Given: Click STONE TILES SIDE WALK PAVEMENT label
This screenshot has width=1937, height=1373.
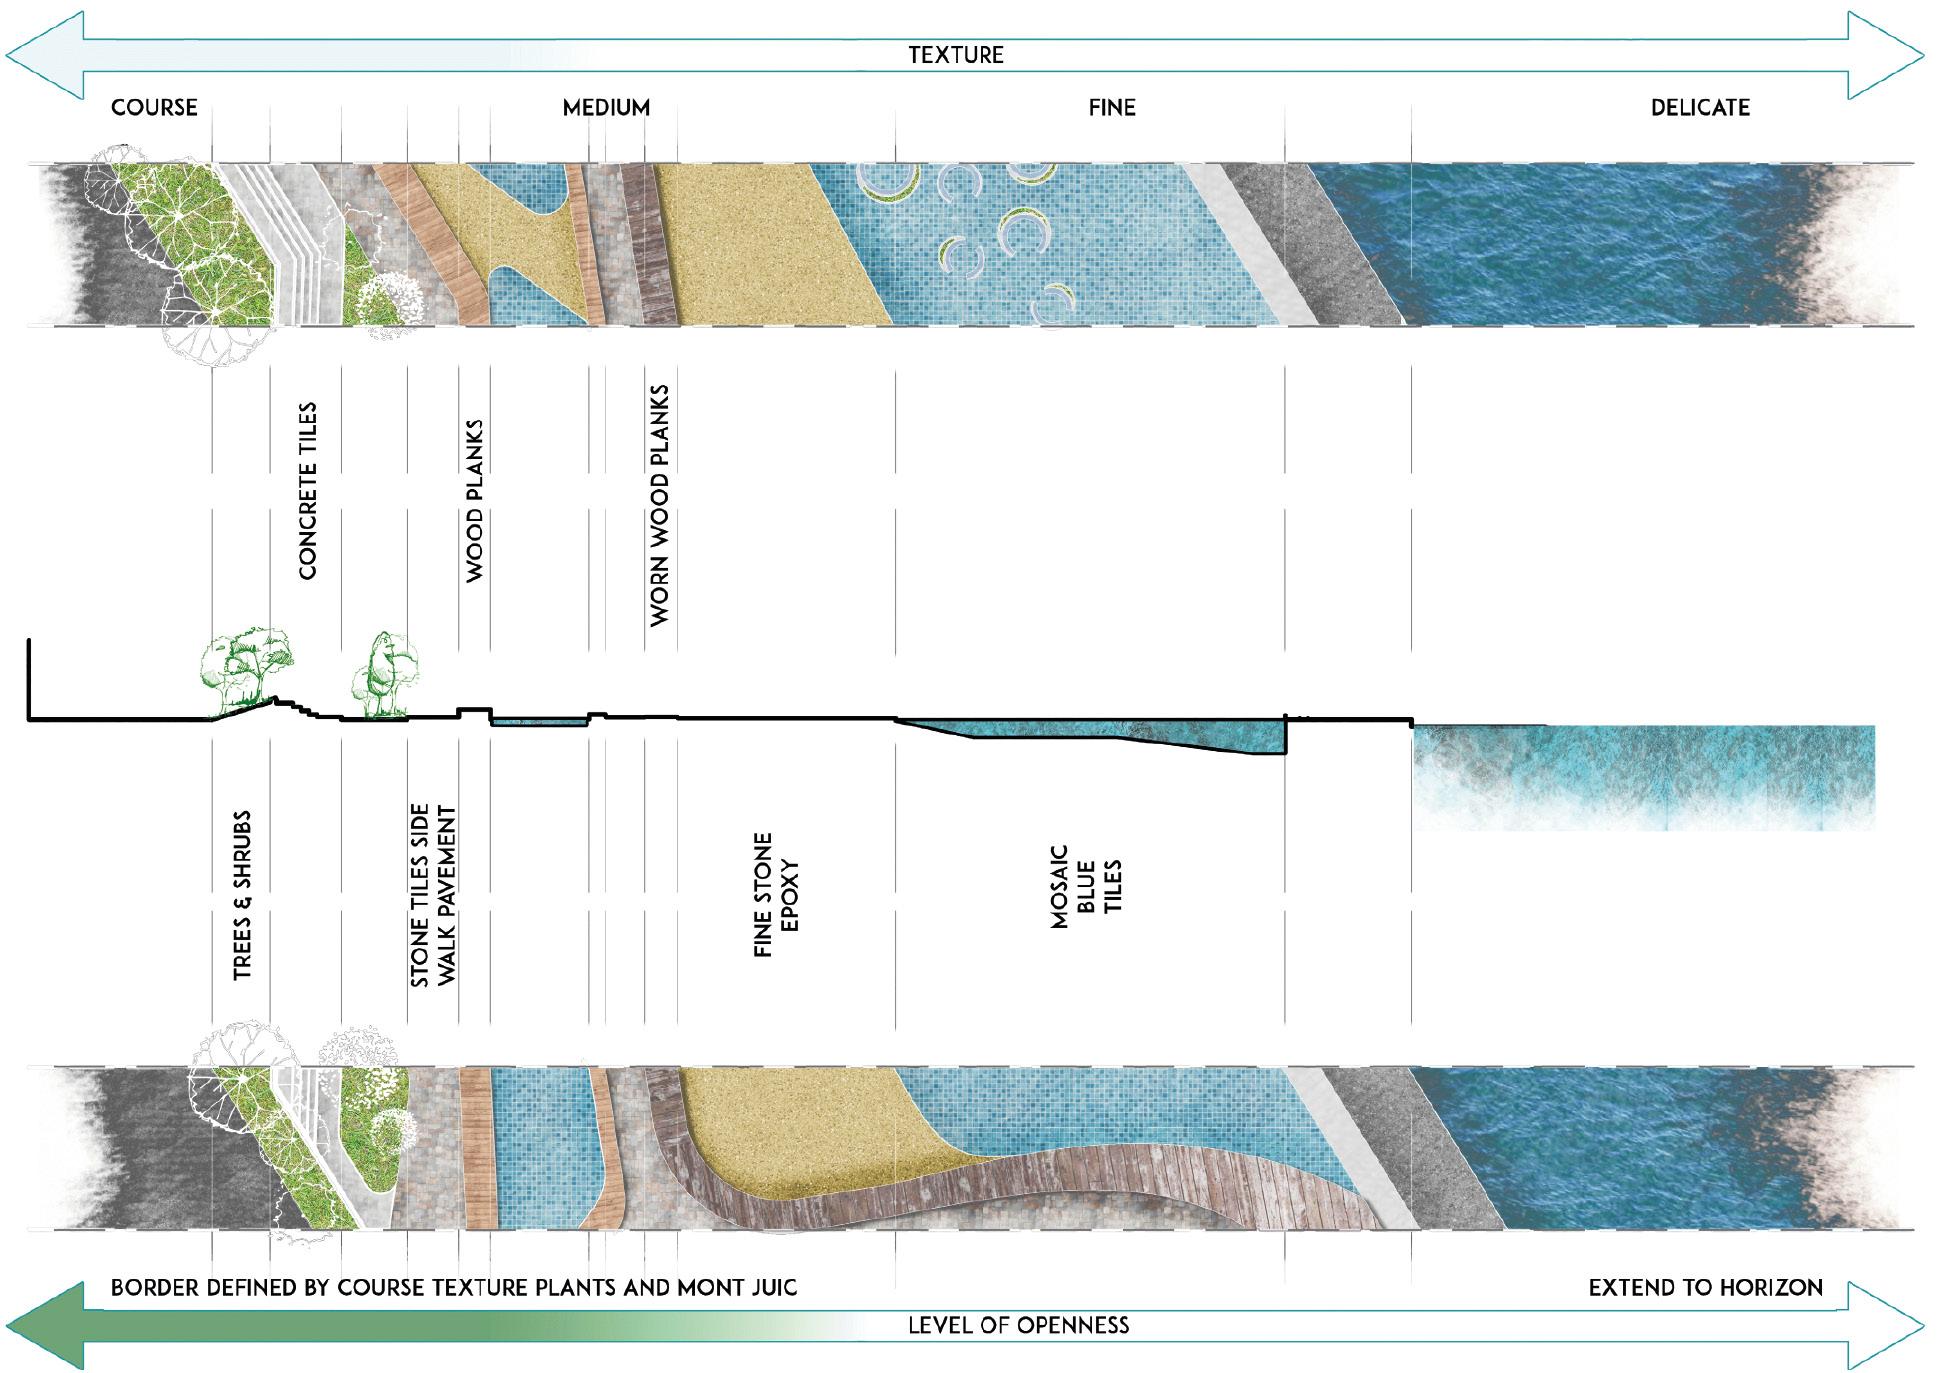Looking at the screenshot, I should click(x=433, y=895).
